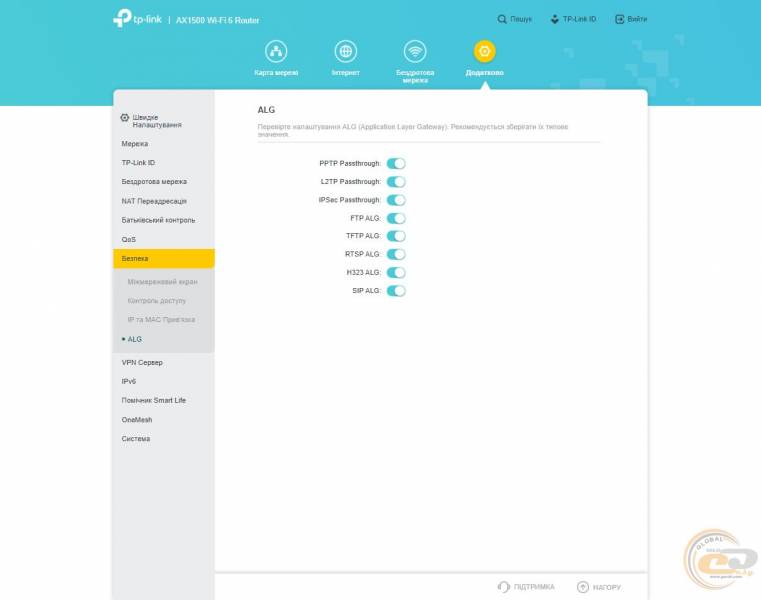Open NAT Переадресація sidebar item
This screenshot has height=600, width=761.
[x=164, y=201]
